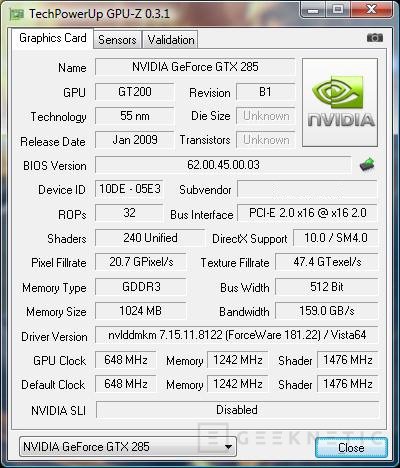Click the "Device ID" label
Image resolution: width=400 pixels, height=468 pixels.
[x=62, y=190]
